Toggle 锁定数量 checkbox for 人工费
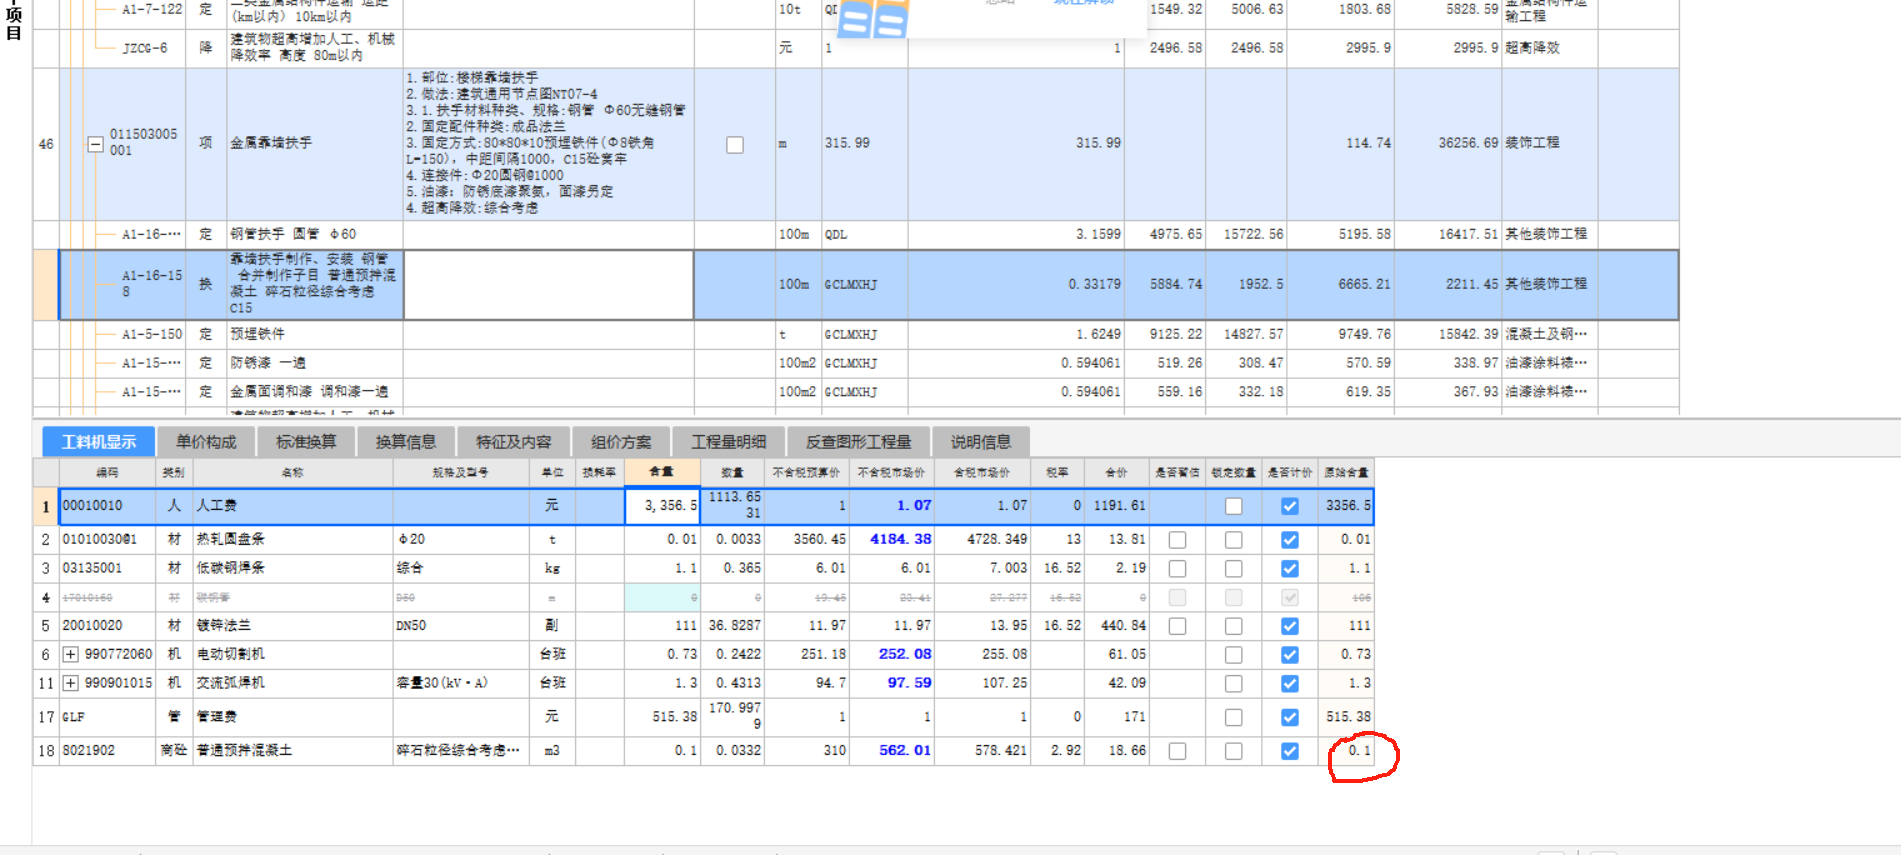 point(1234,506)
